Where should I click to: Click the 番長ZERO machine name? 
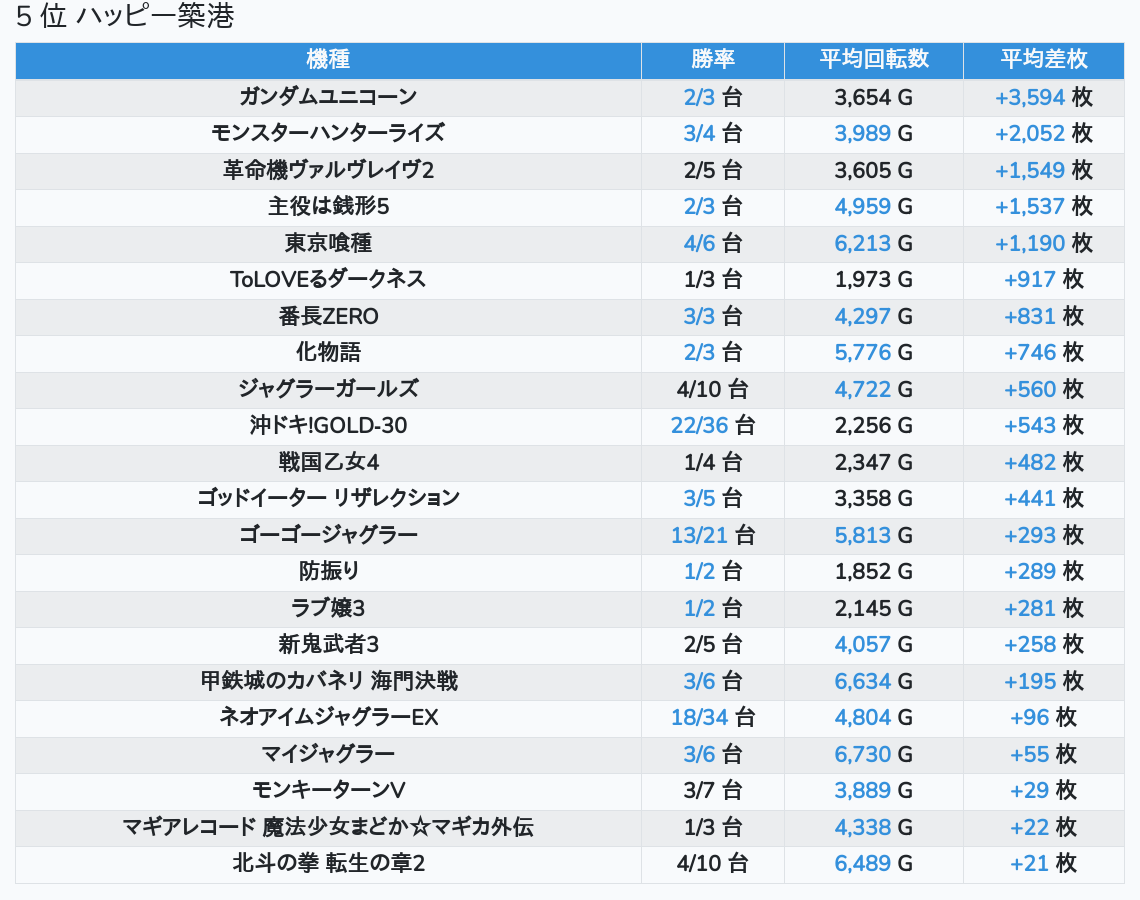pos(328,317)
